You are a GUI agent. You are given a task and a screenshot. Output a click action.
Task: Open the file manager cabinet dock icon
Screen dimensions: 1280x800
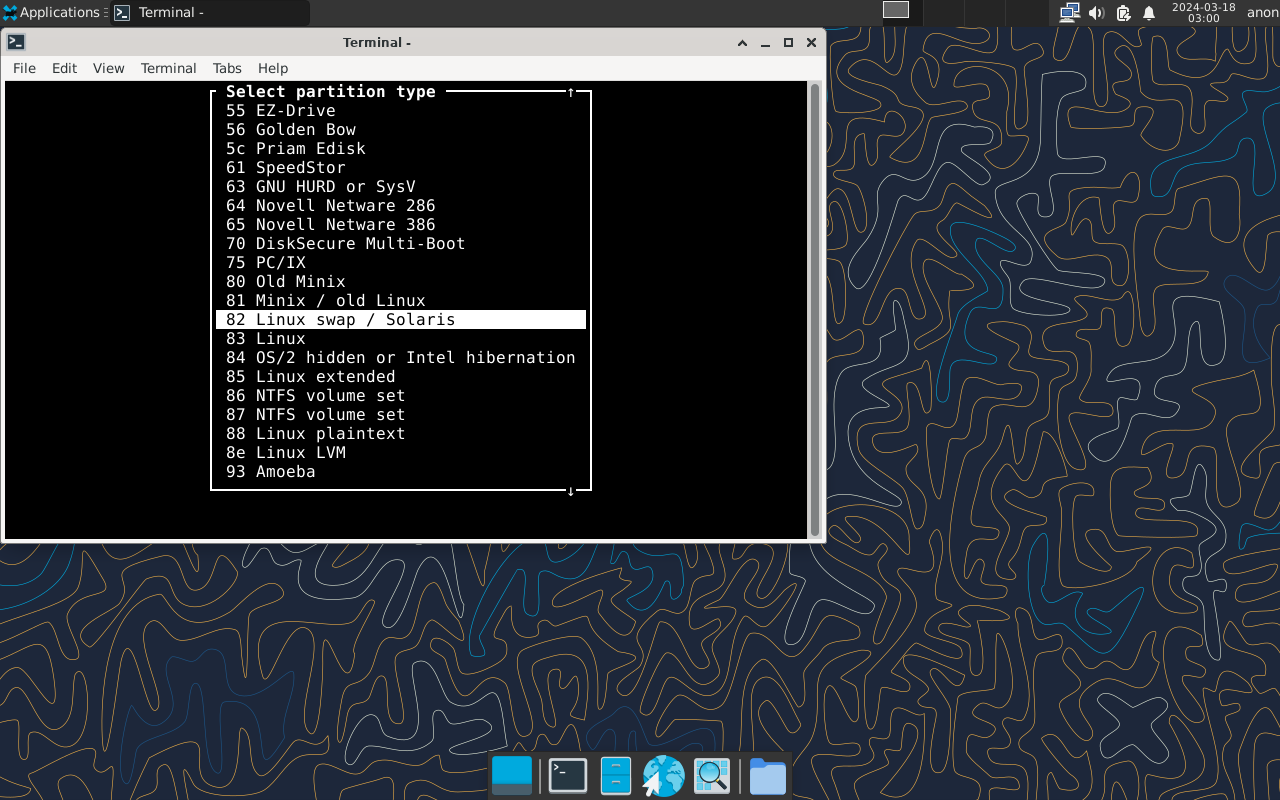pos(615,776)
